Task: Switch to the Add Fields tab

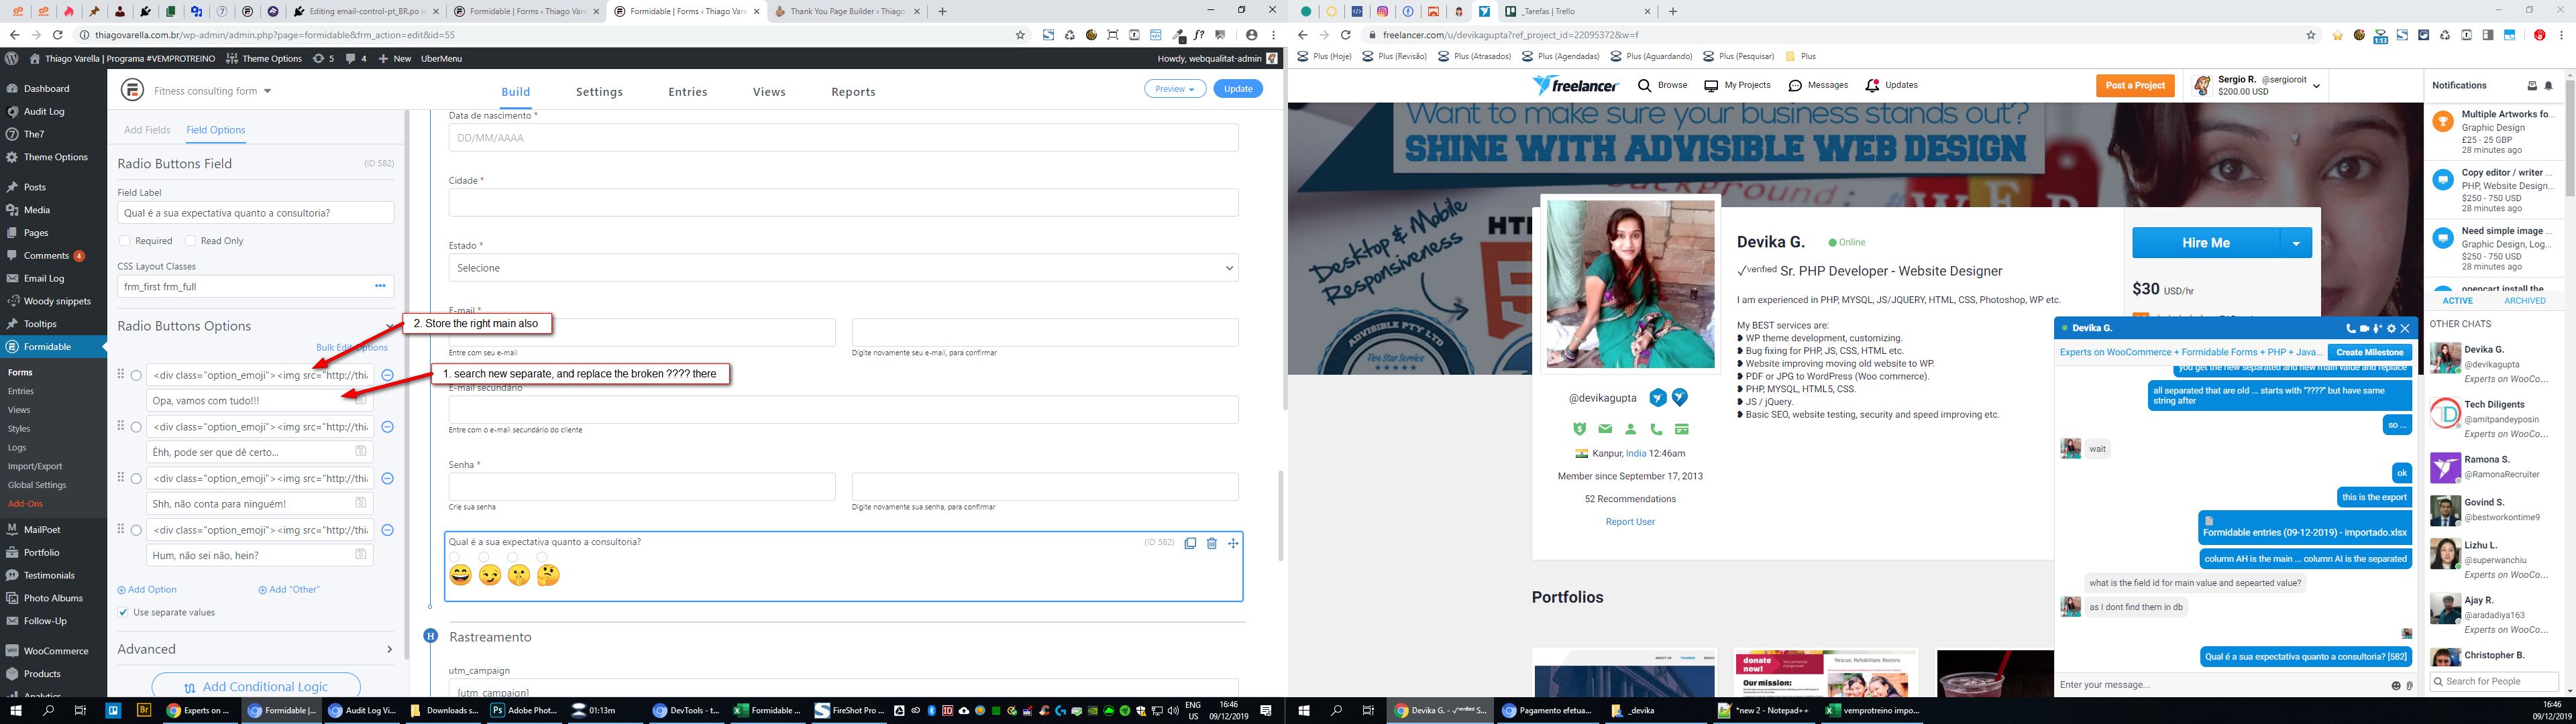Action: 147,130
